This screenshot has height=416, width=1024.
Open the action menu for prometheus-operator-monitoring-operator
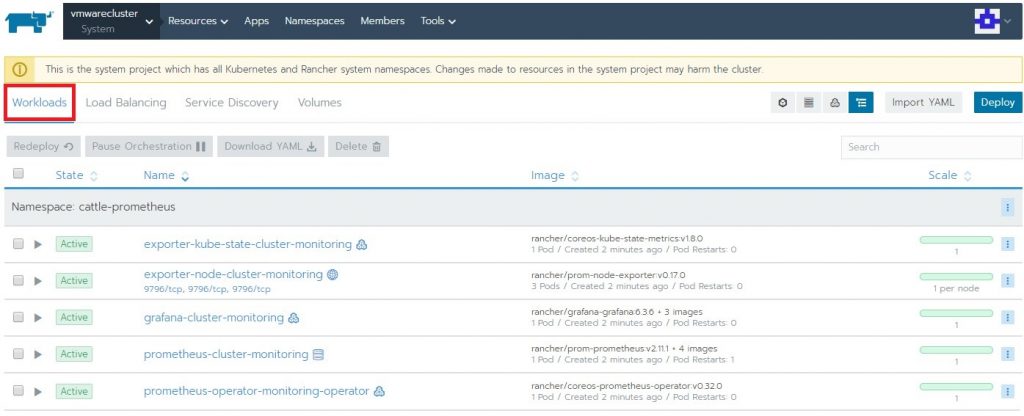pyautogui.click(x=1007, y=391)
